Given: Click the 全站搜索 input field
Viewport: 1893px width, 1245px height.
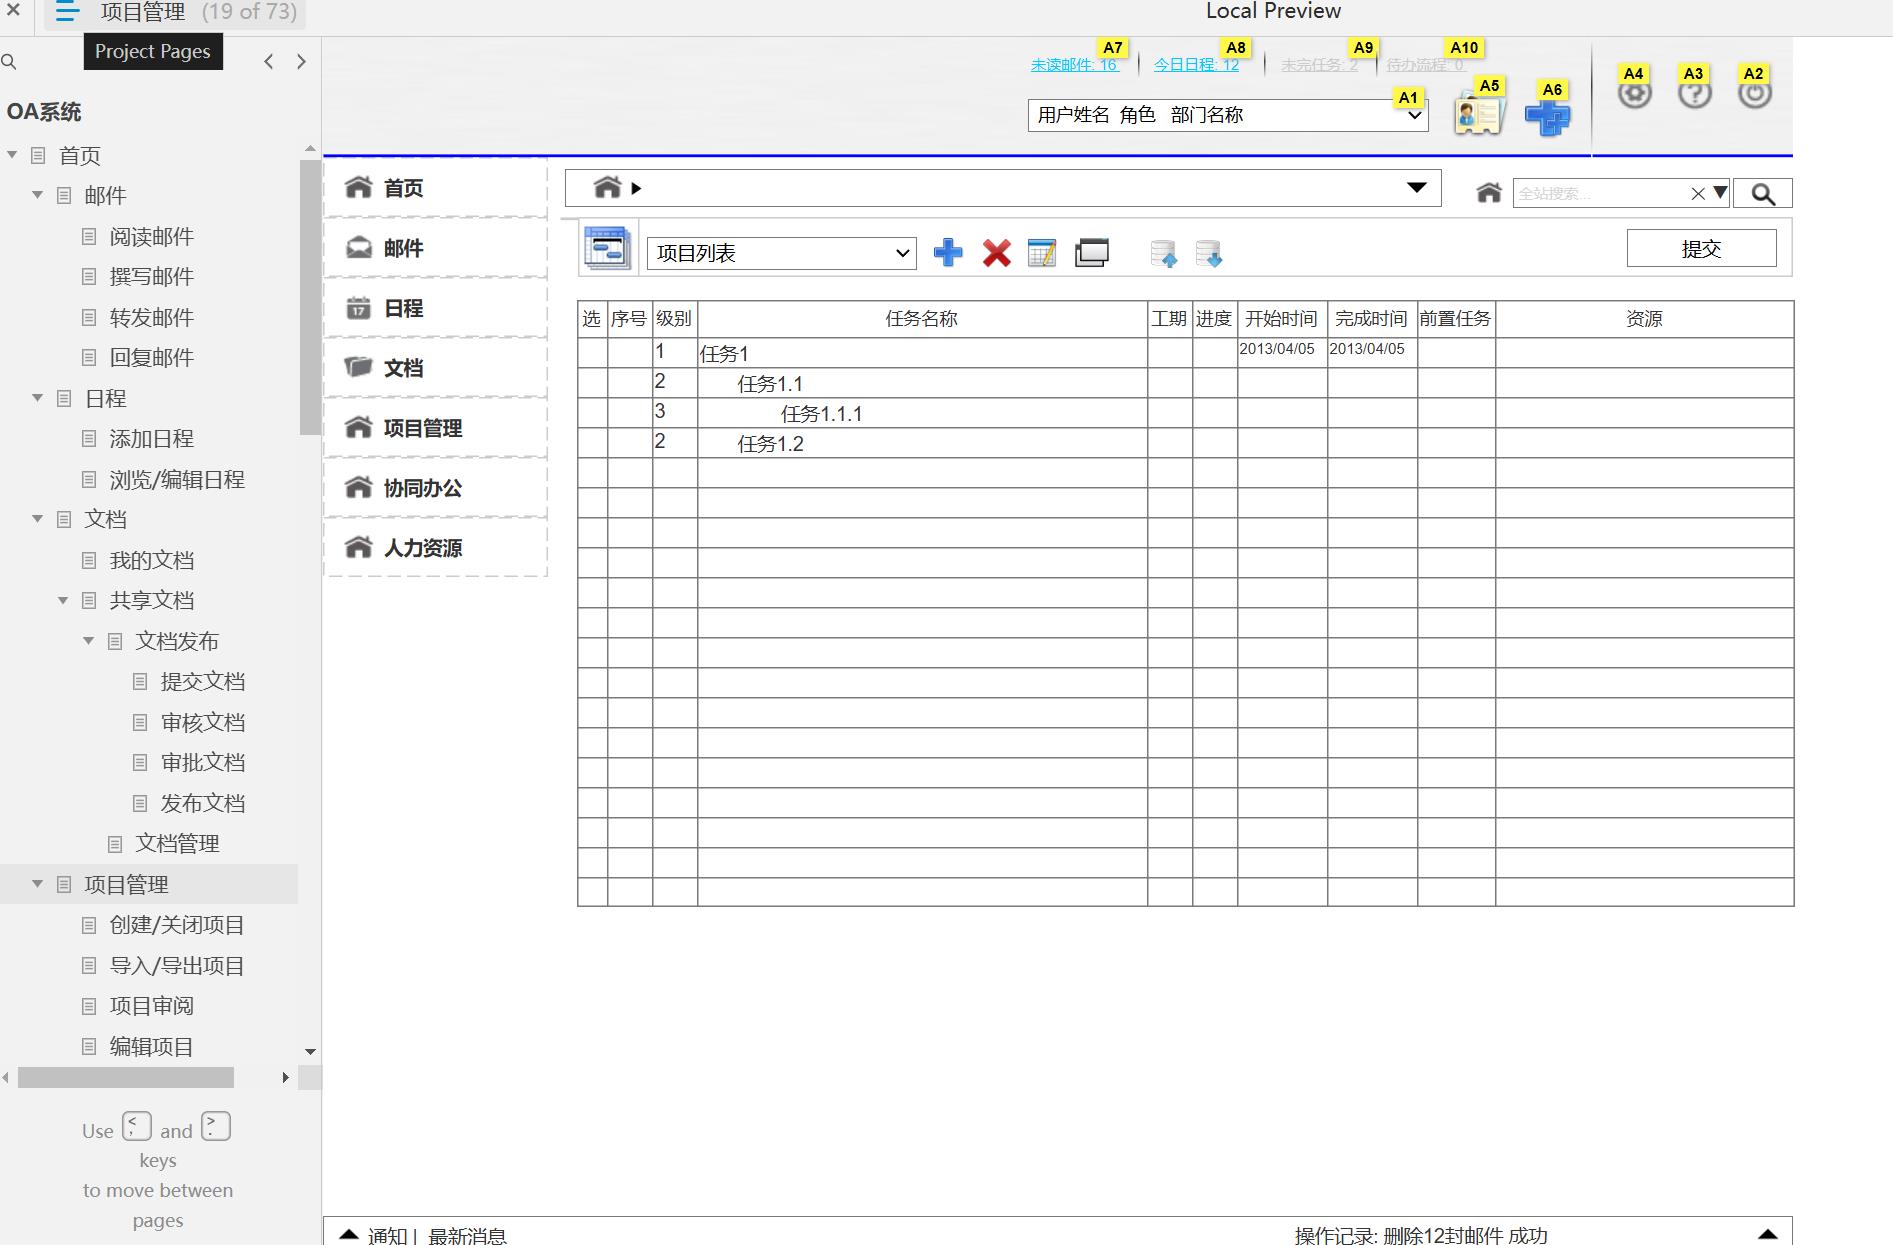Looking at the screenshot, I should [1600, 194].
